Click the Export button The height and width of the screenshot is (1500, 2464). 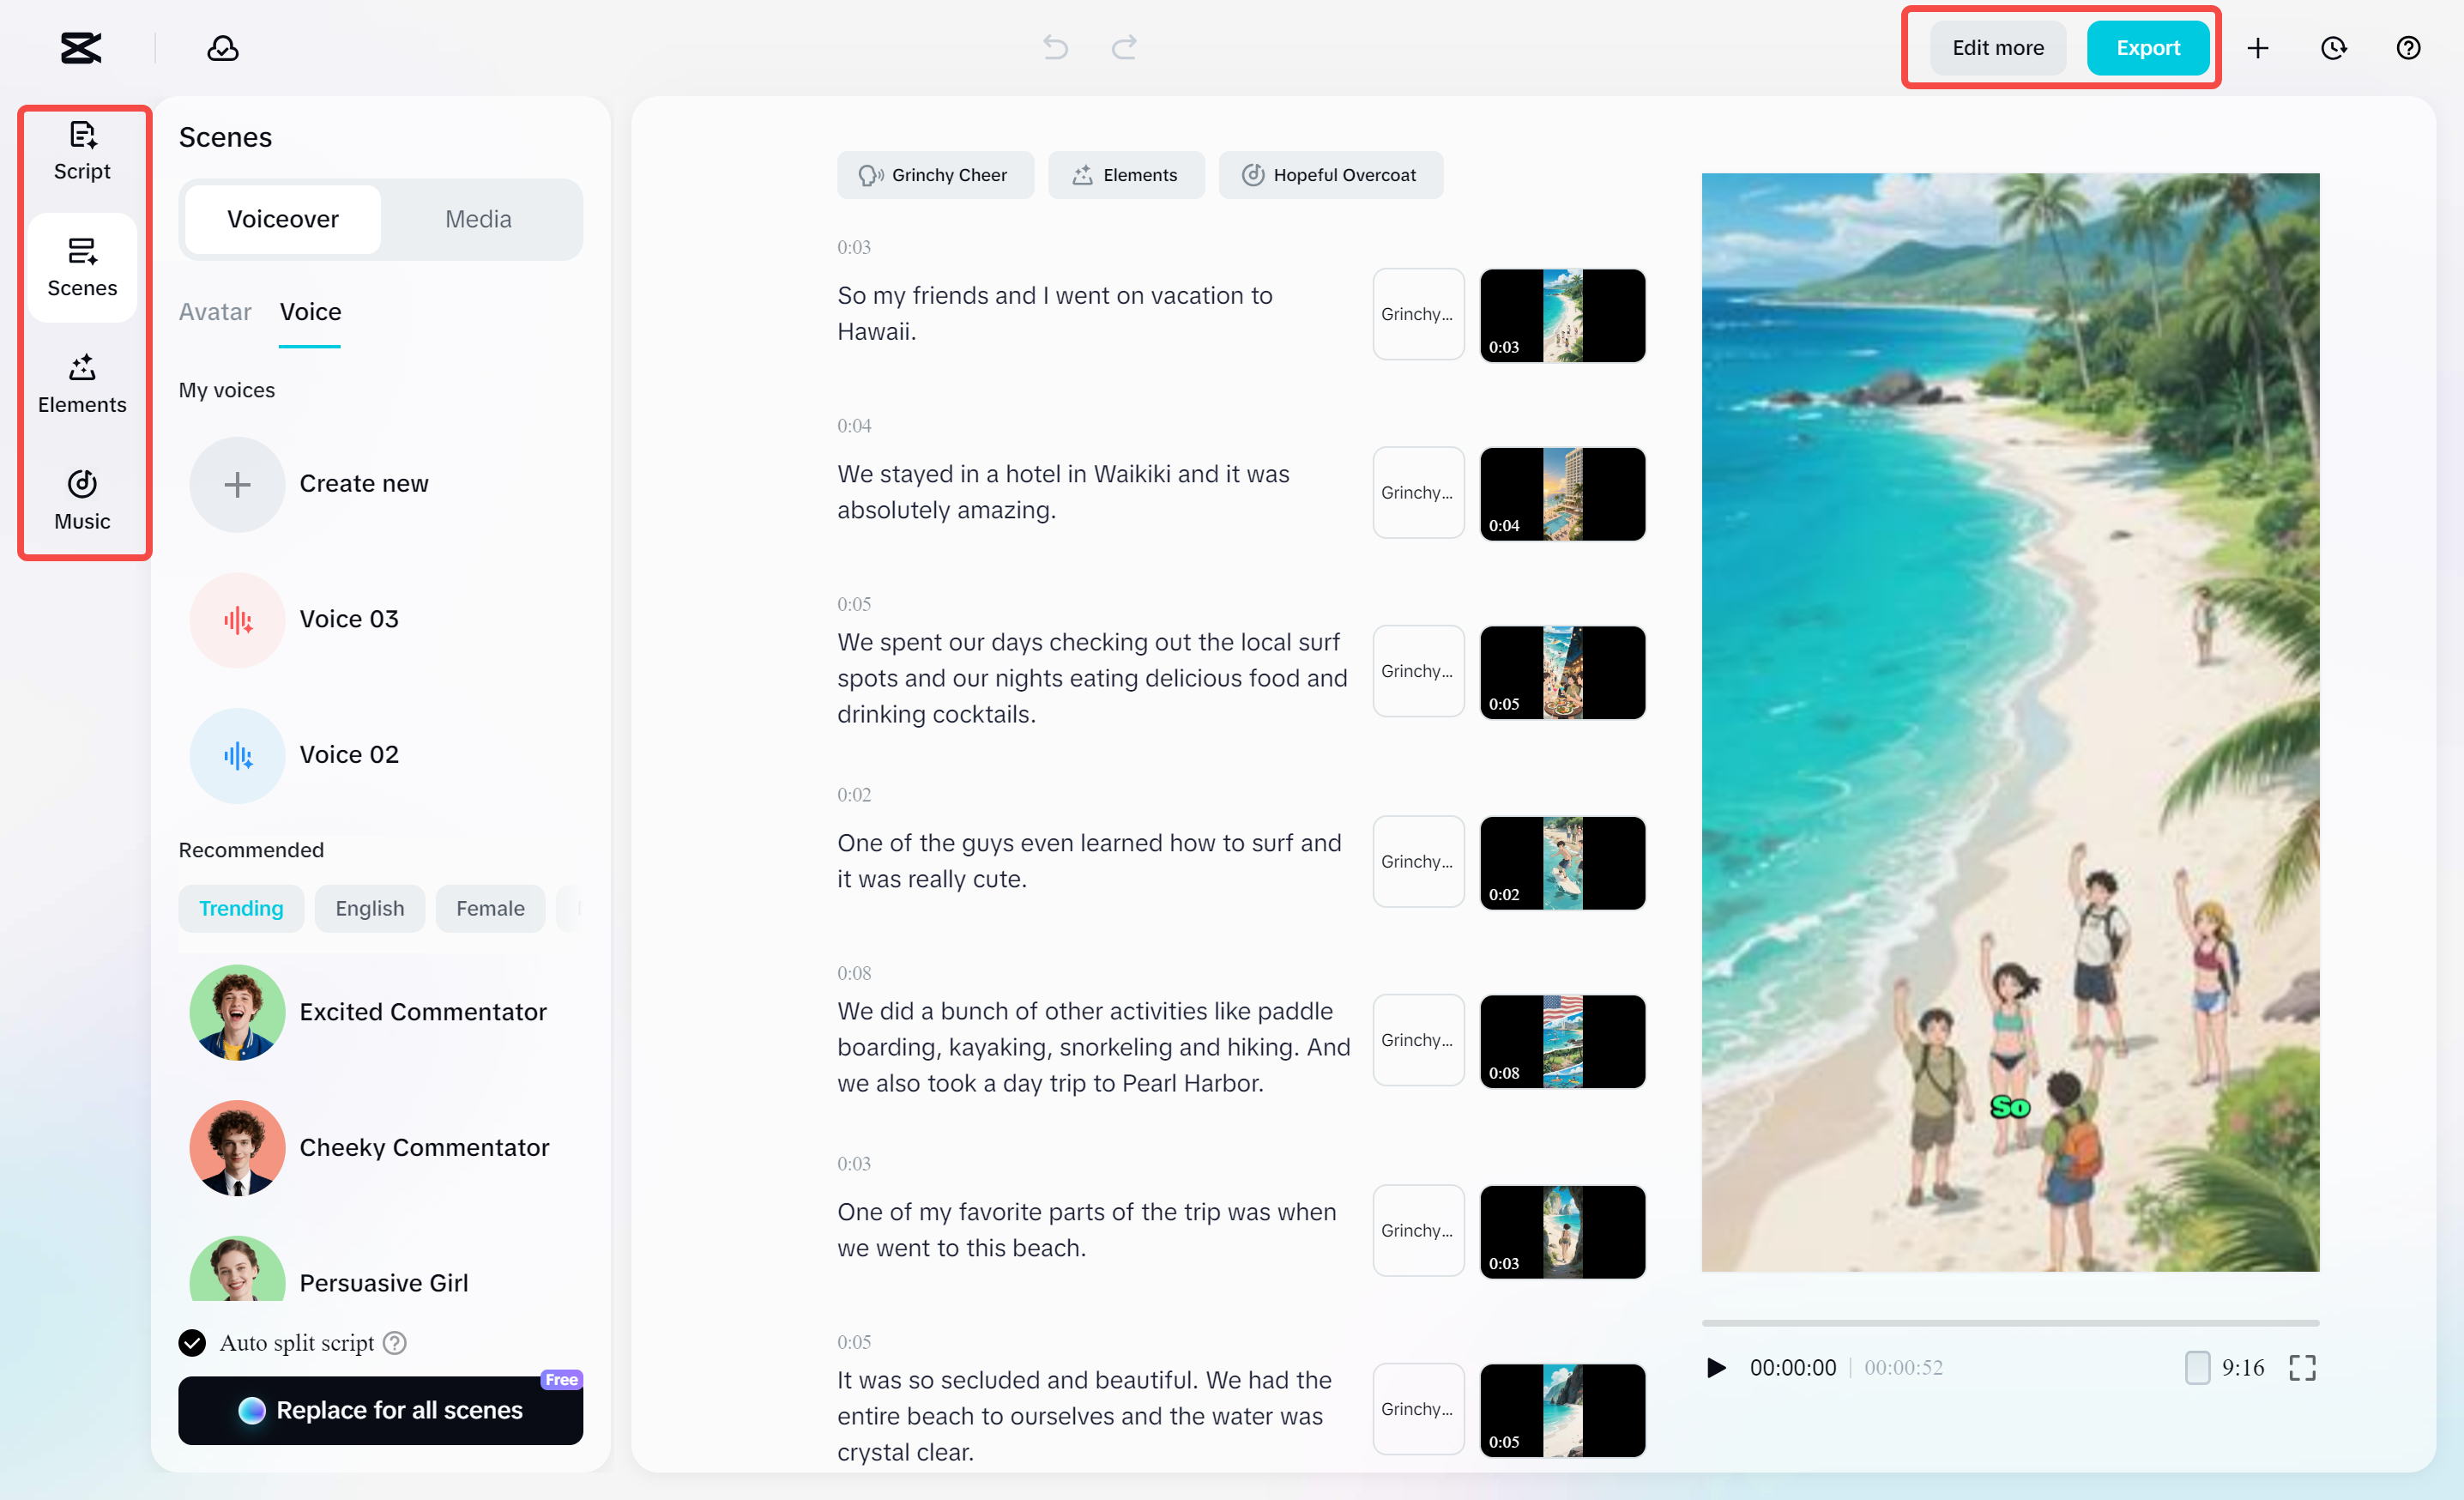pos(2147,48)
